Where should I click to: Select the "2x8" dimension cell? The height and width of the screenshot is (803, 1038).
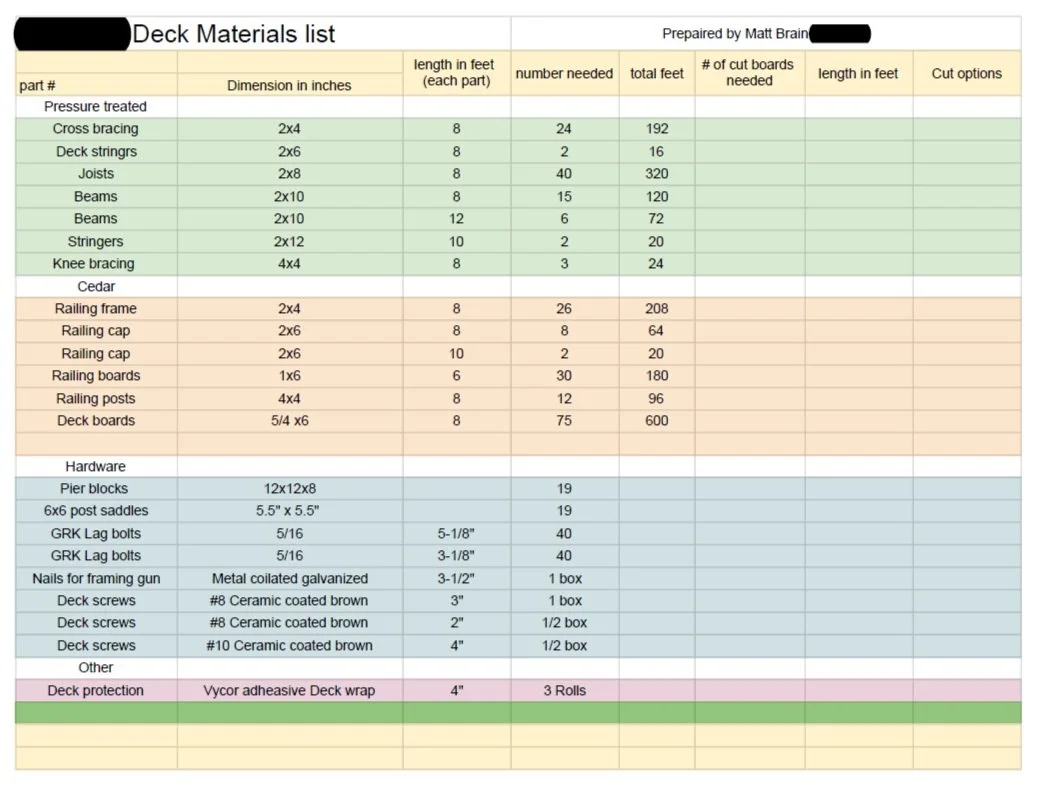coord(289,174)
